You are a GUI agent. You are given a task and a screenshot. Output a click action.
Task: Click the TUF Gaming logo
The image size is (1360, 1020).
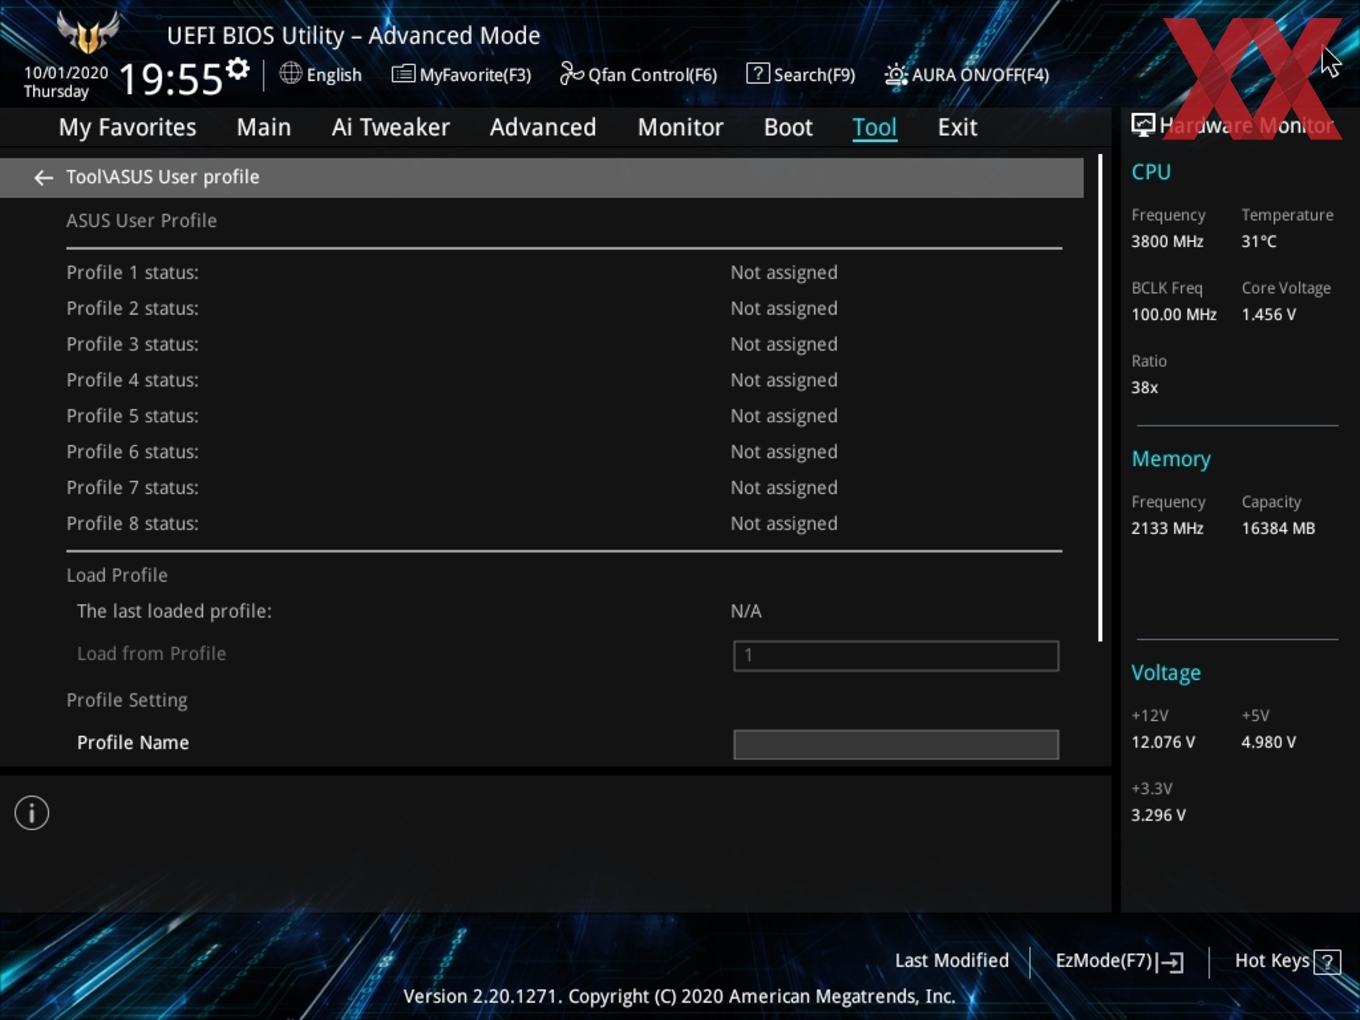point(88,33)
